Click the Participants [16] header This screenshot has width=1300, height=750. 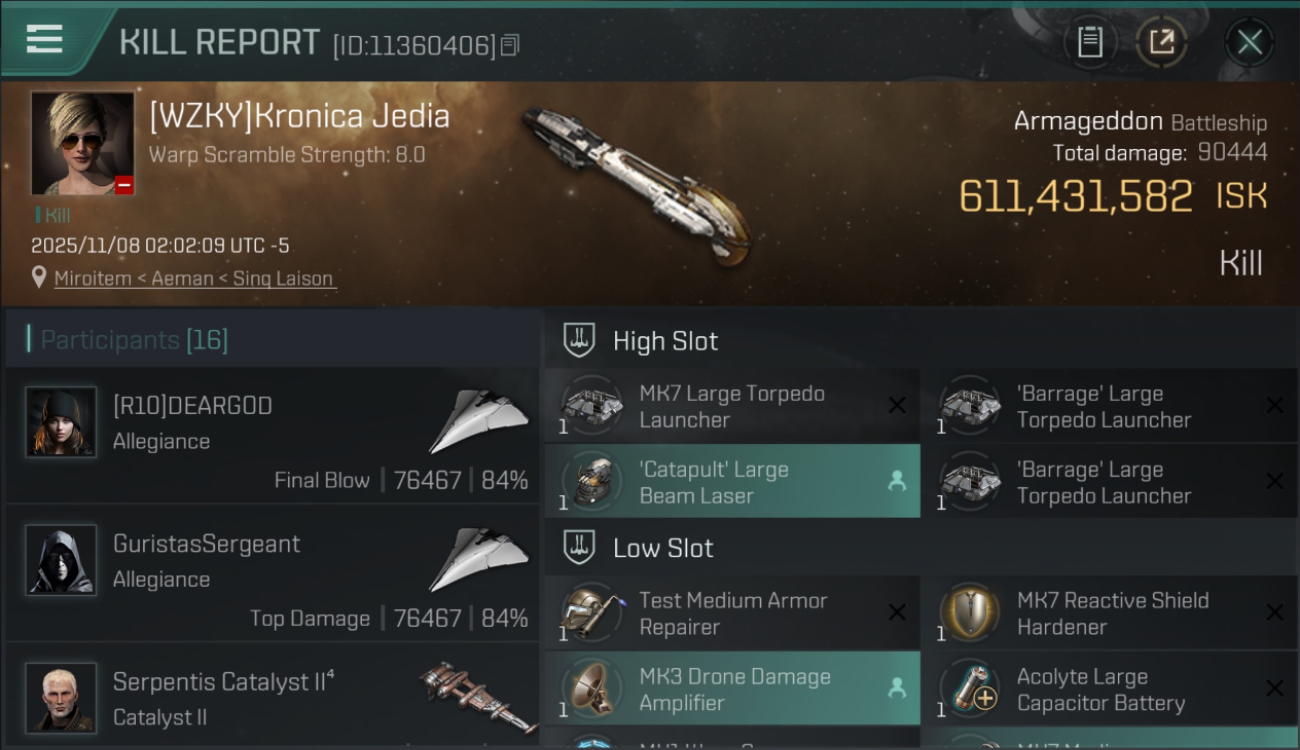tap(134, 340)
